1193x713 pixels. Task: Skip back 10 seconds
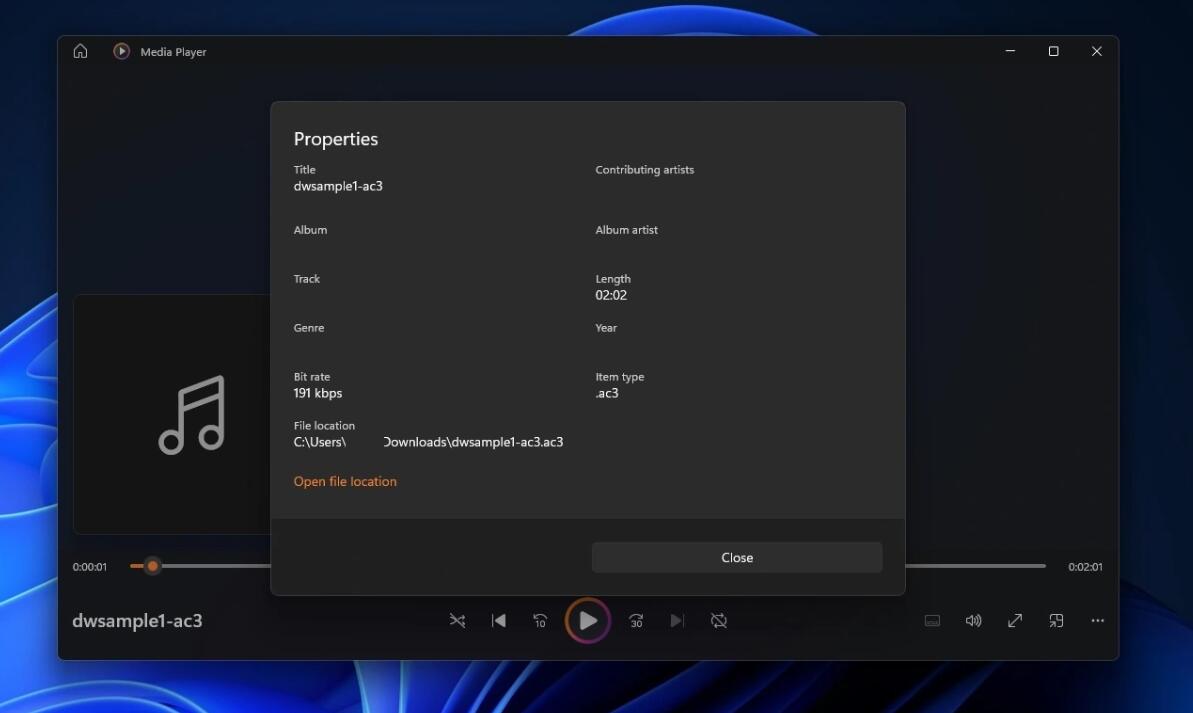pyautogui.click(x=540, y=621)
